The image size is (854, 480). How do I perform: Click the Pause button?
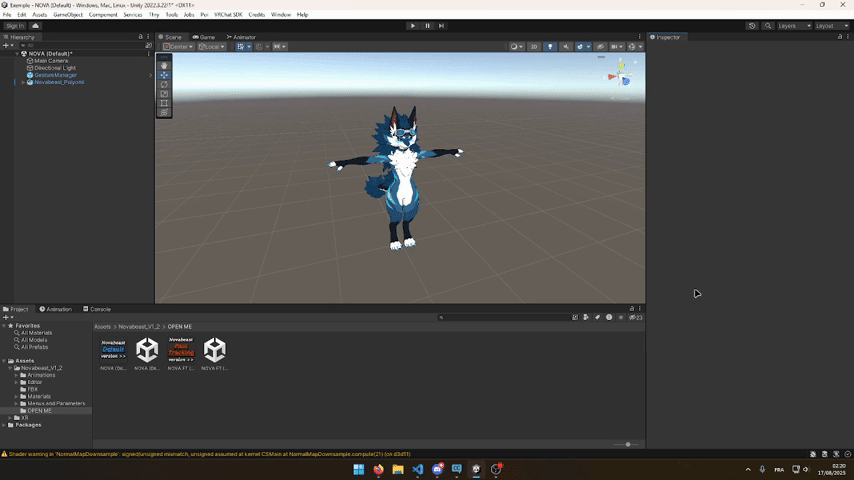427,25
